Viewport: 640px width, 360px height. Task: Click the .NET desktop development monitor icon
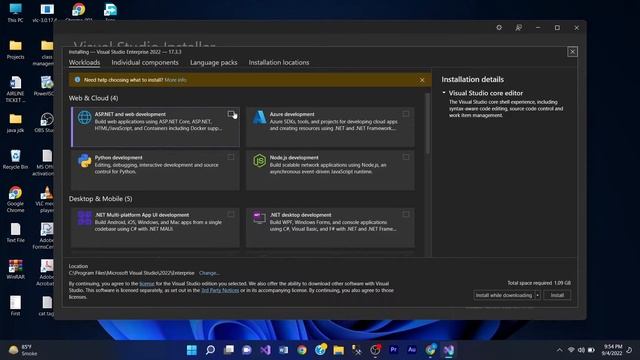tap(259, 218)
